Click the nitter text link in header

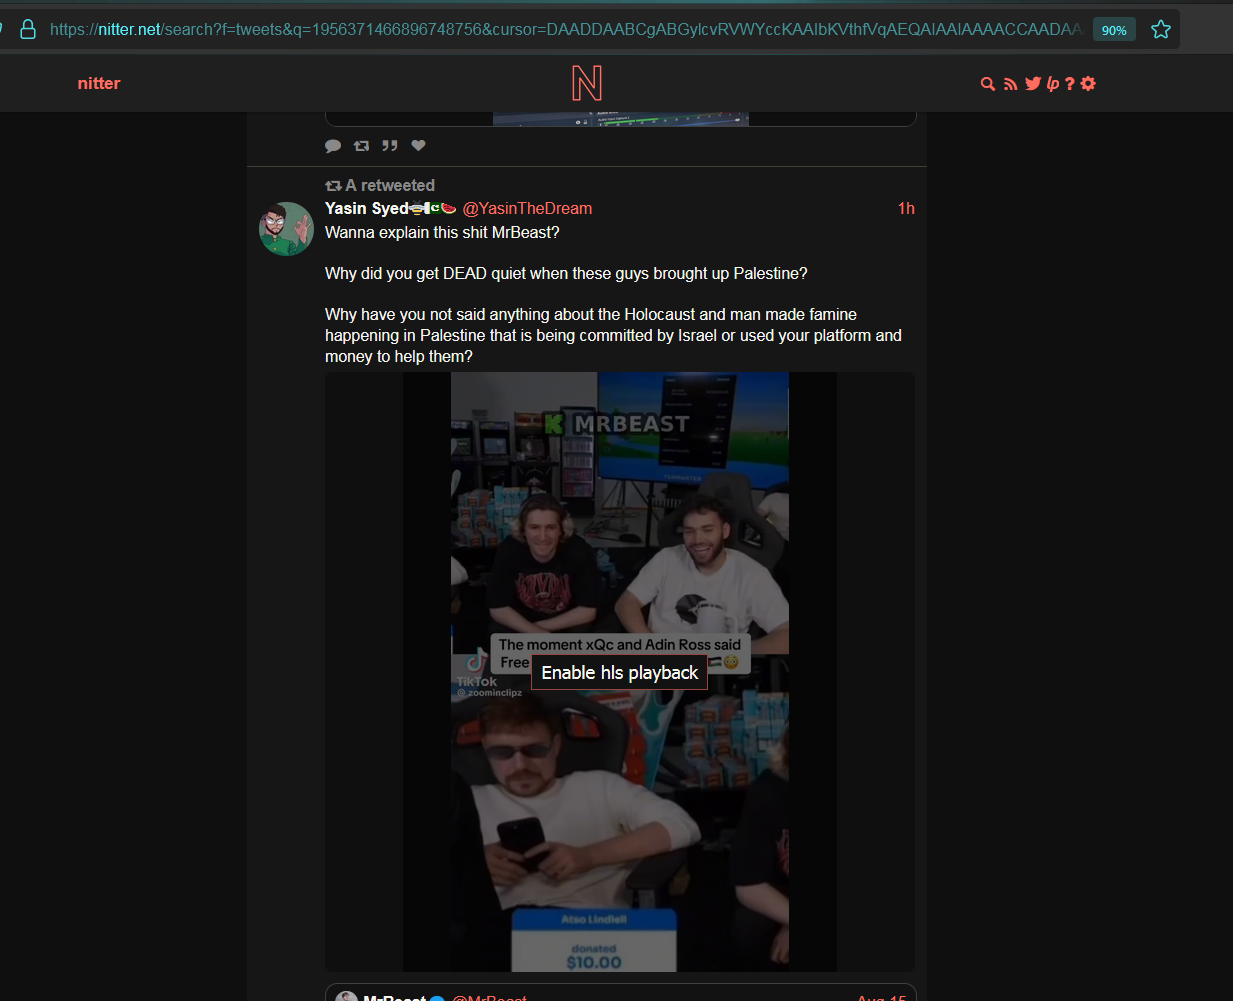pos(99,84)
